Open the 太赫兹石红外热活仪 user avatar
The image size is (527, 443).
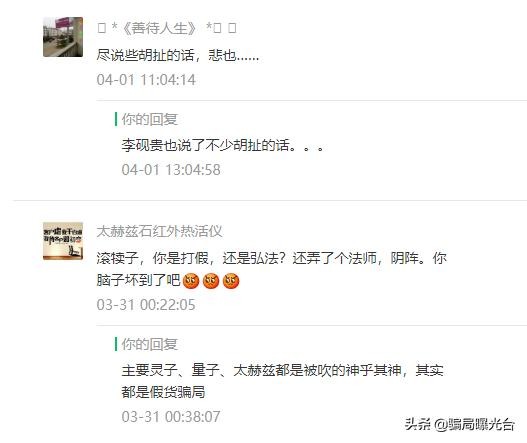coord(63,241)
